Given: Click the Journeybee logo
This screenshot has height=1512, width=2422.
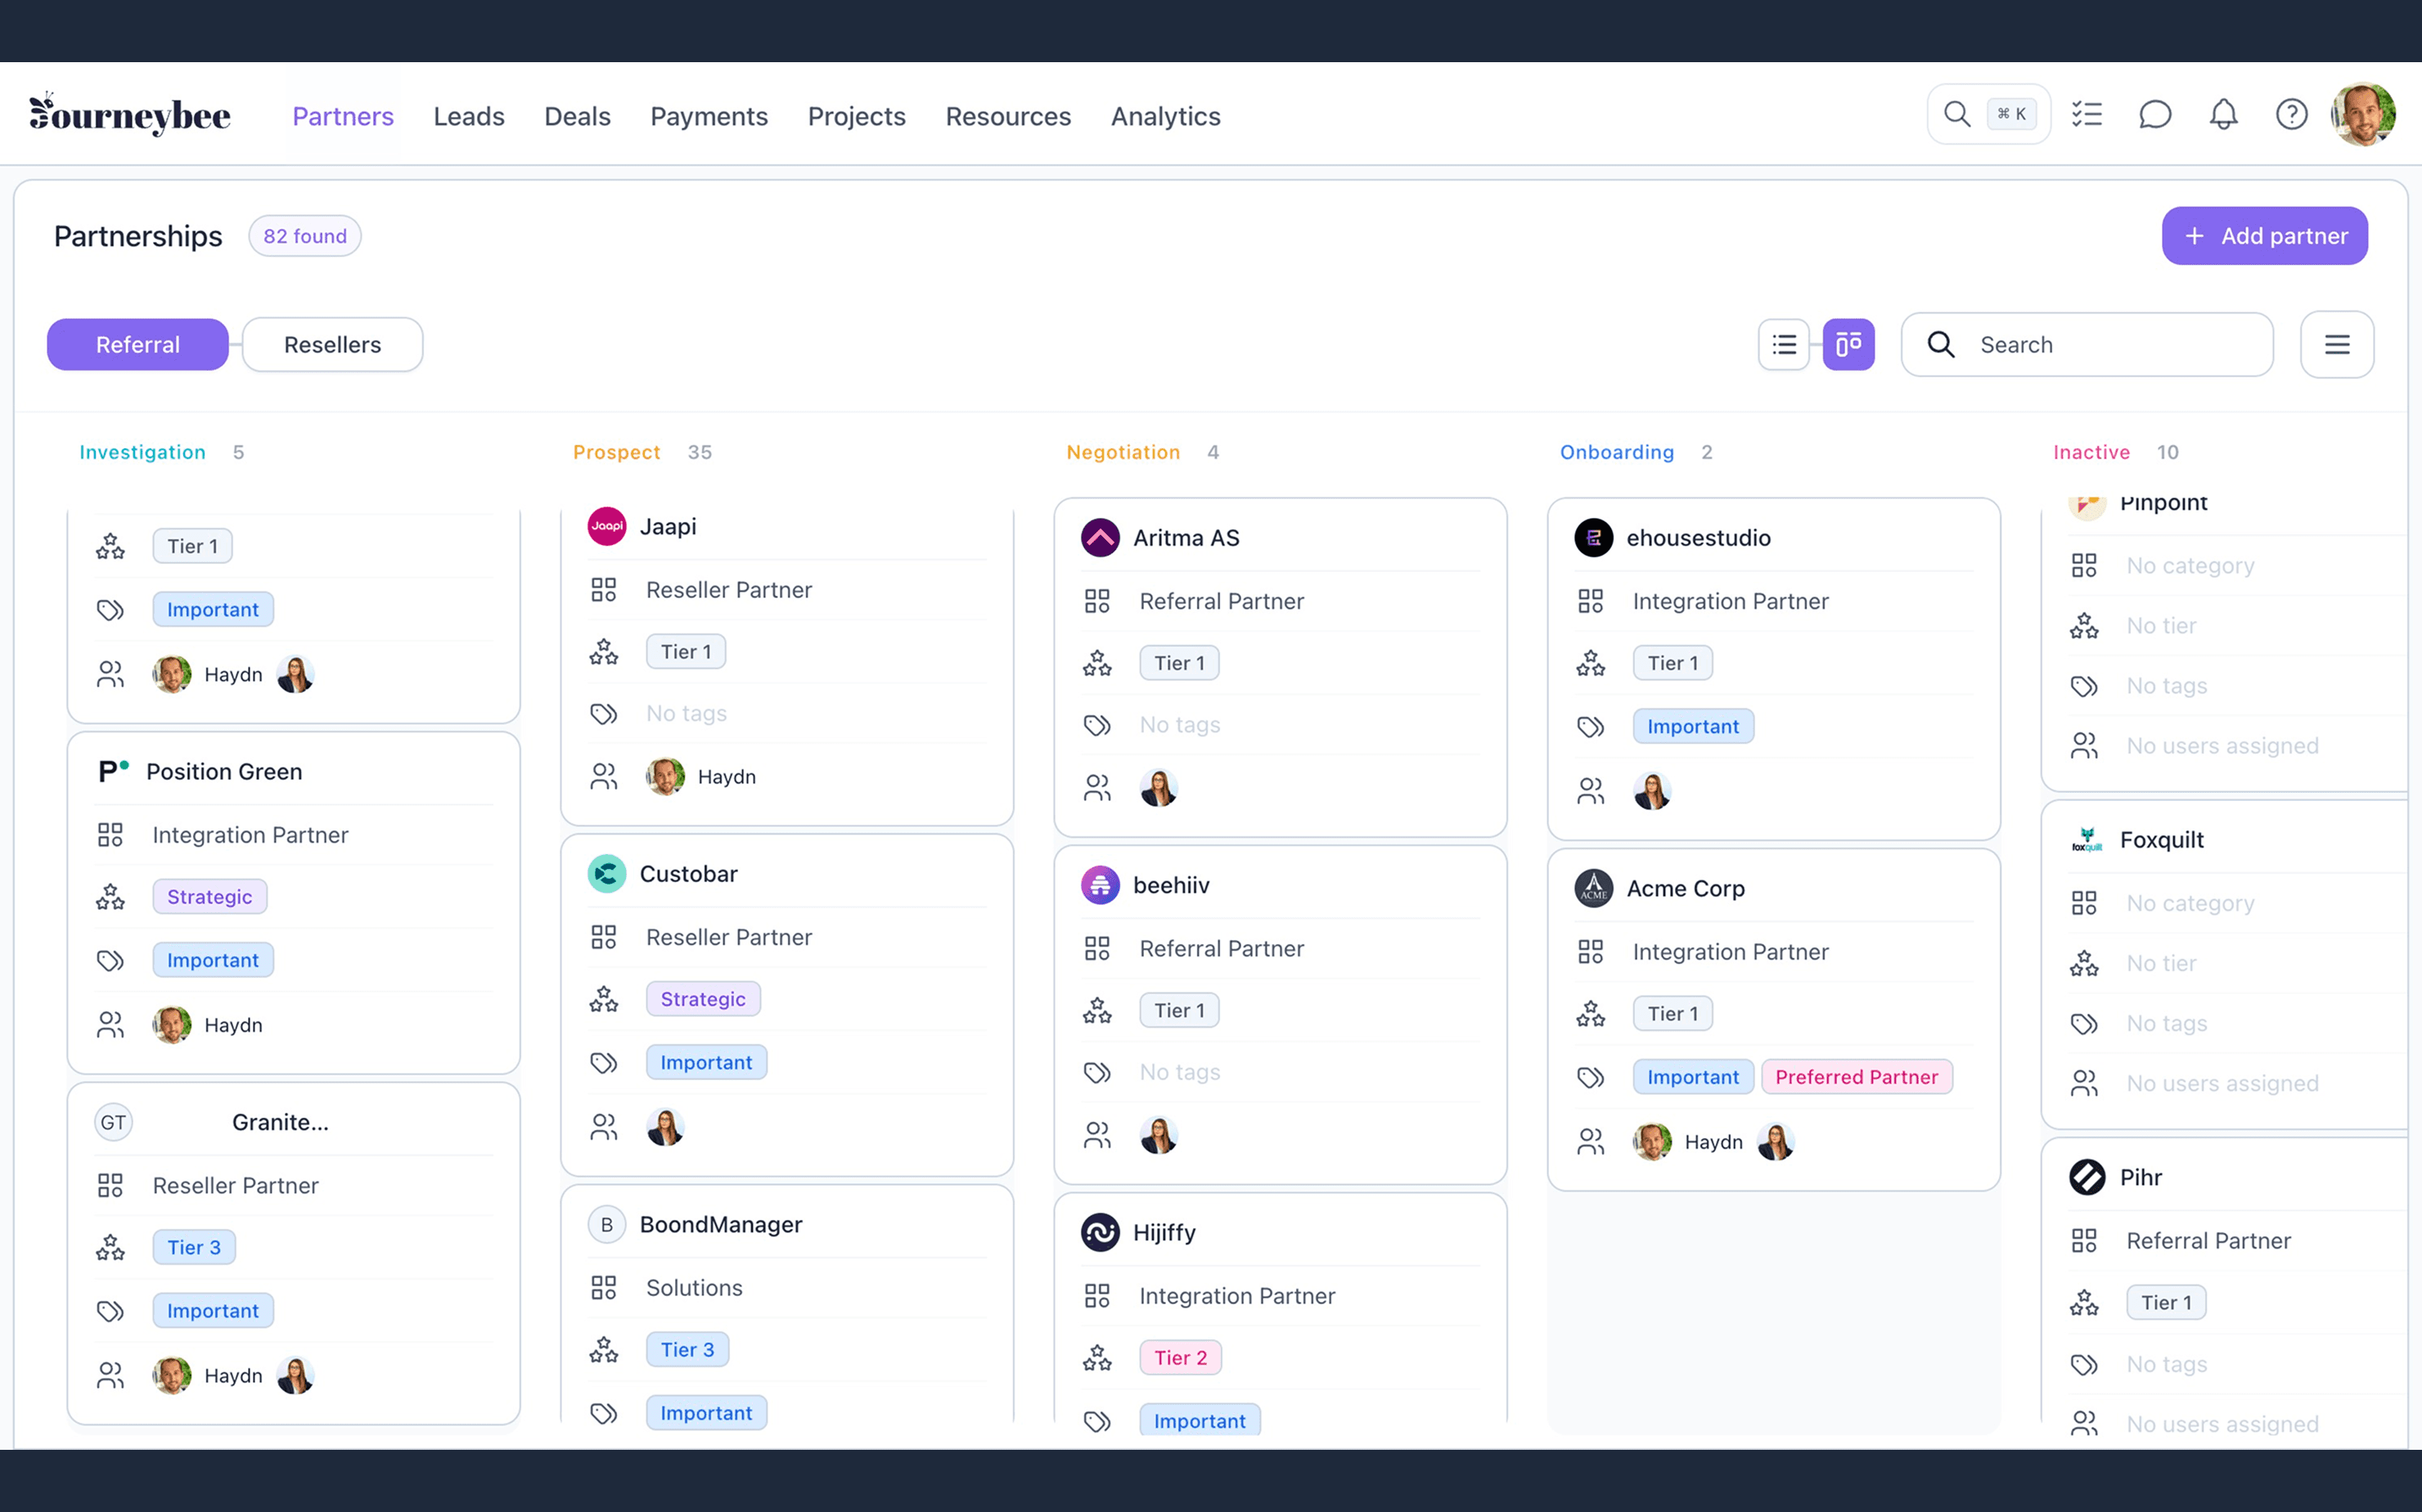Looking at the screenshot, I should 130,115.
